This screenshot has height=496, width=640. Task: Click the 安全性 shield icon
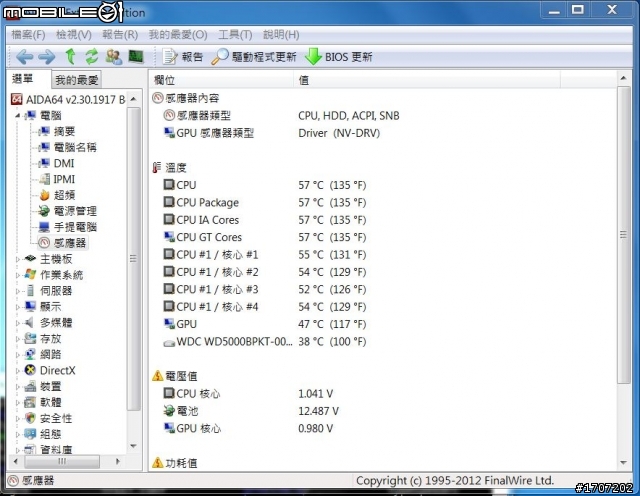click(30, 418)
